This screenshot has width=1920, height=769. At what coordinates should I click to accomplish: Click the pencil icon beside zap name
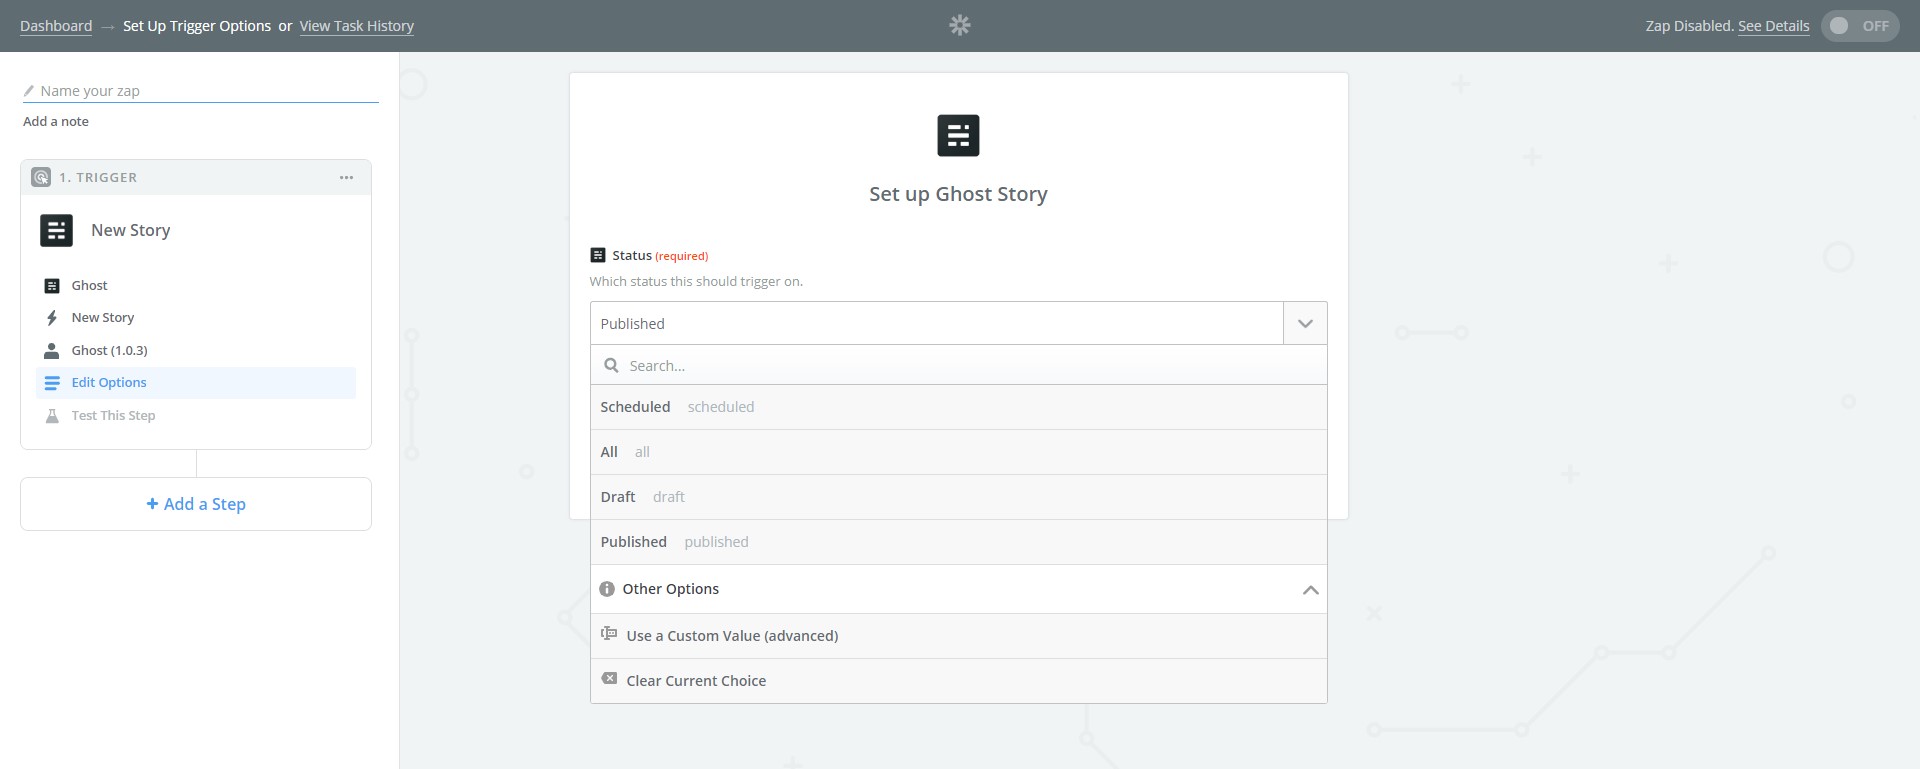(29, 91)
